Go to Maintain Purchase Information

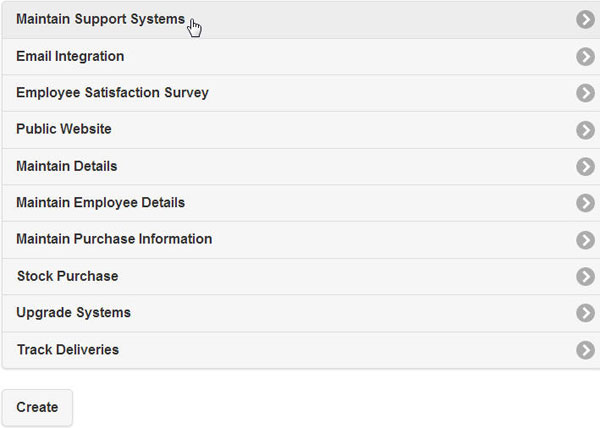coord(114,240)
